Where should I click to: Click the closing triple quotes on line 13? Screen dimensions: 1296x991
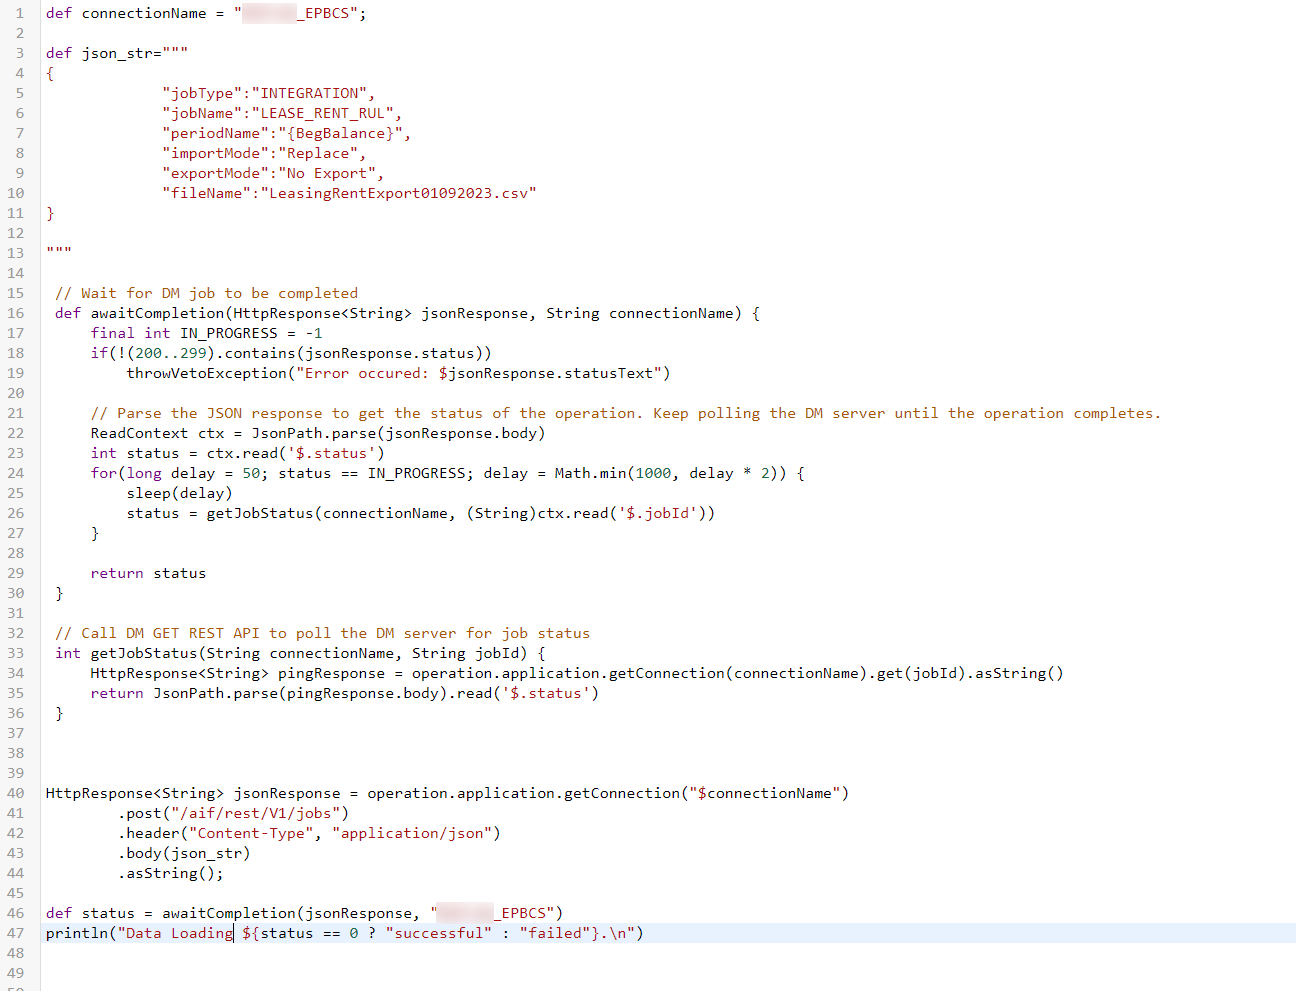point(59,251)
